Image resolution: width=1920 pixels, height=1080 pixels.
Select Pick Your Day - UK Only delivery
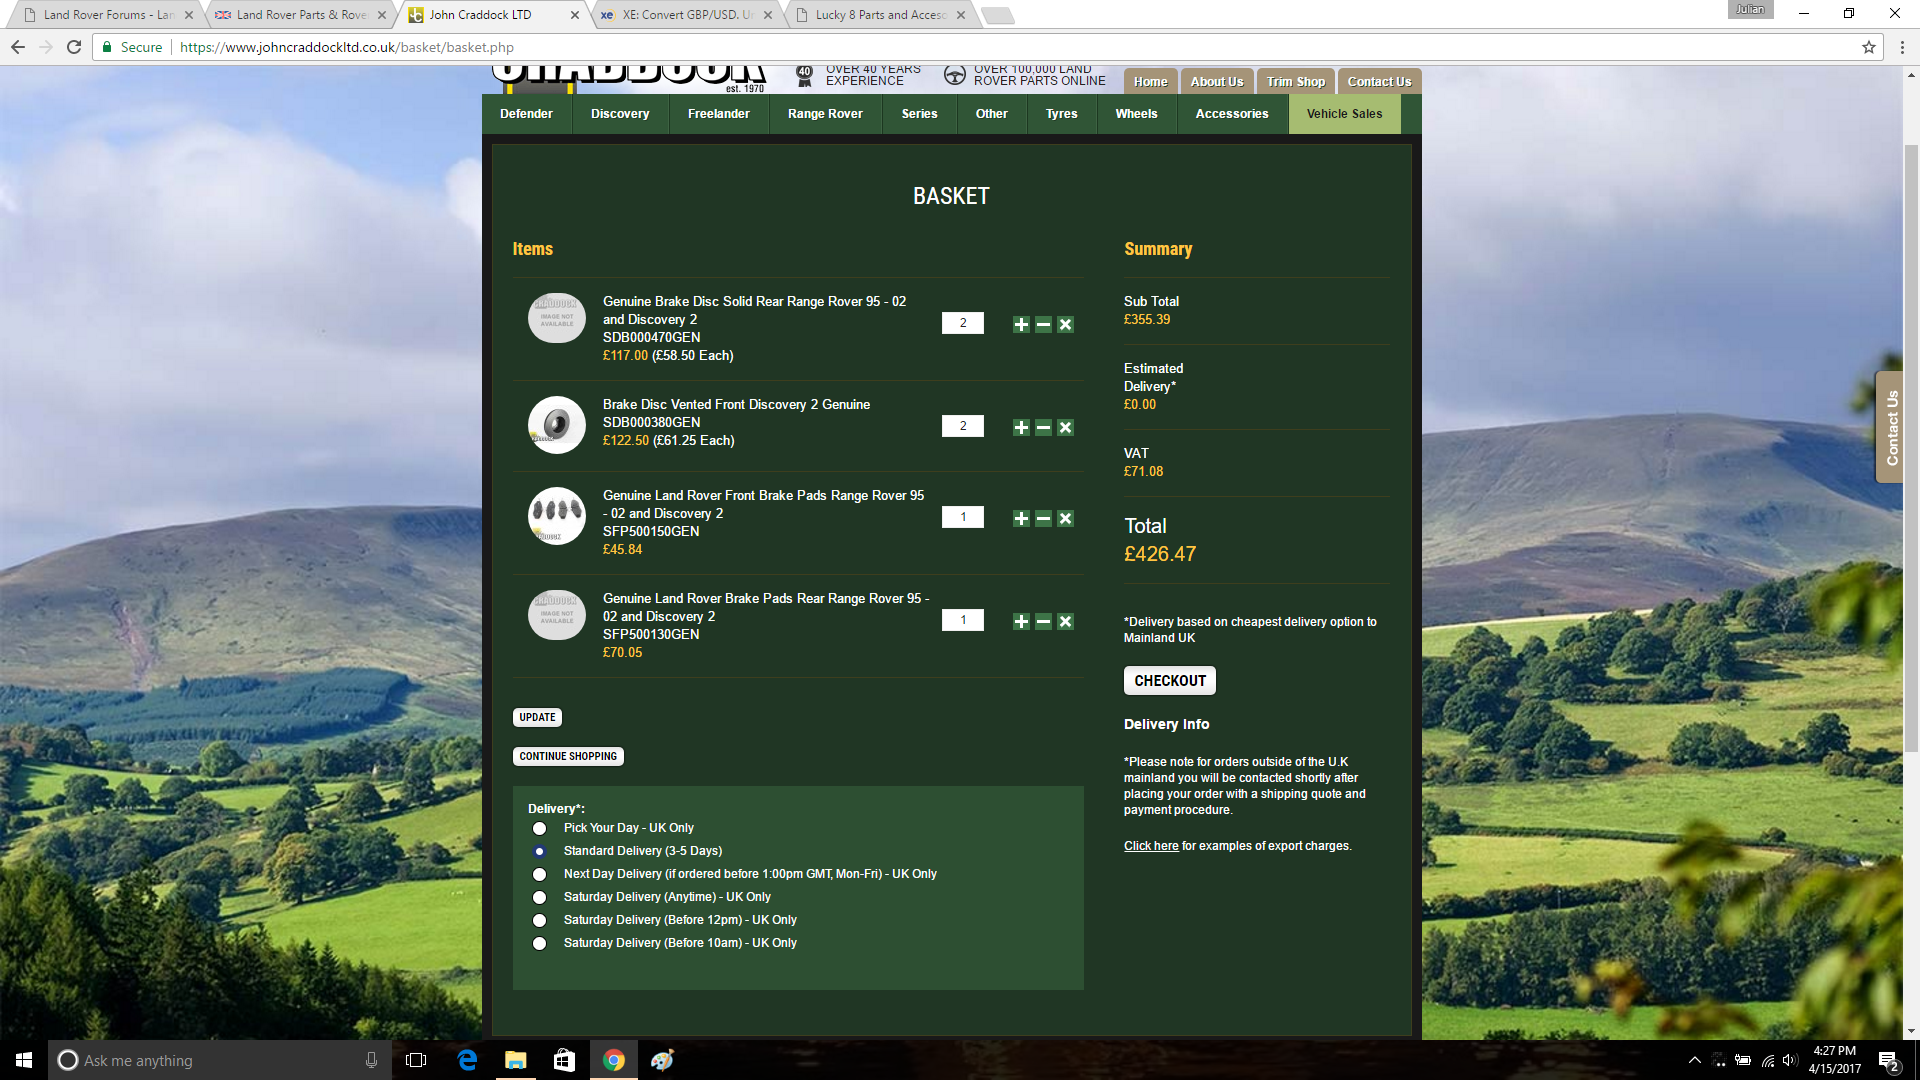(540, 828)
